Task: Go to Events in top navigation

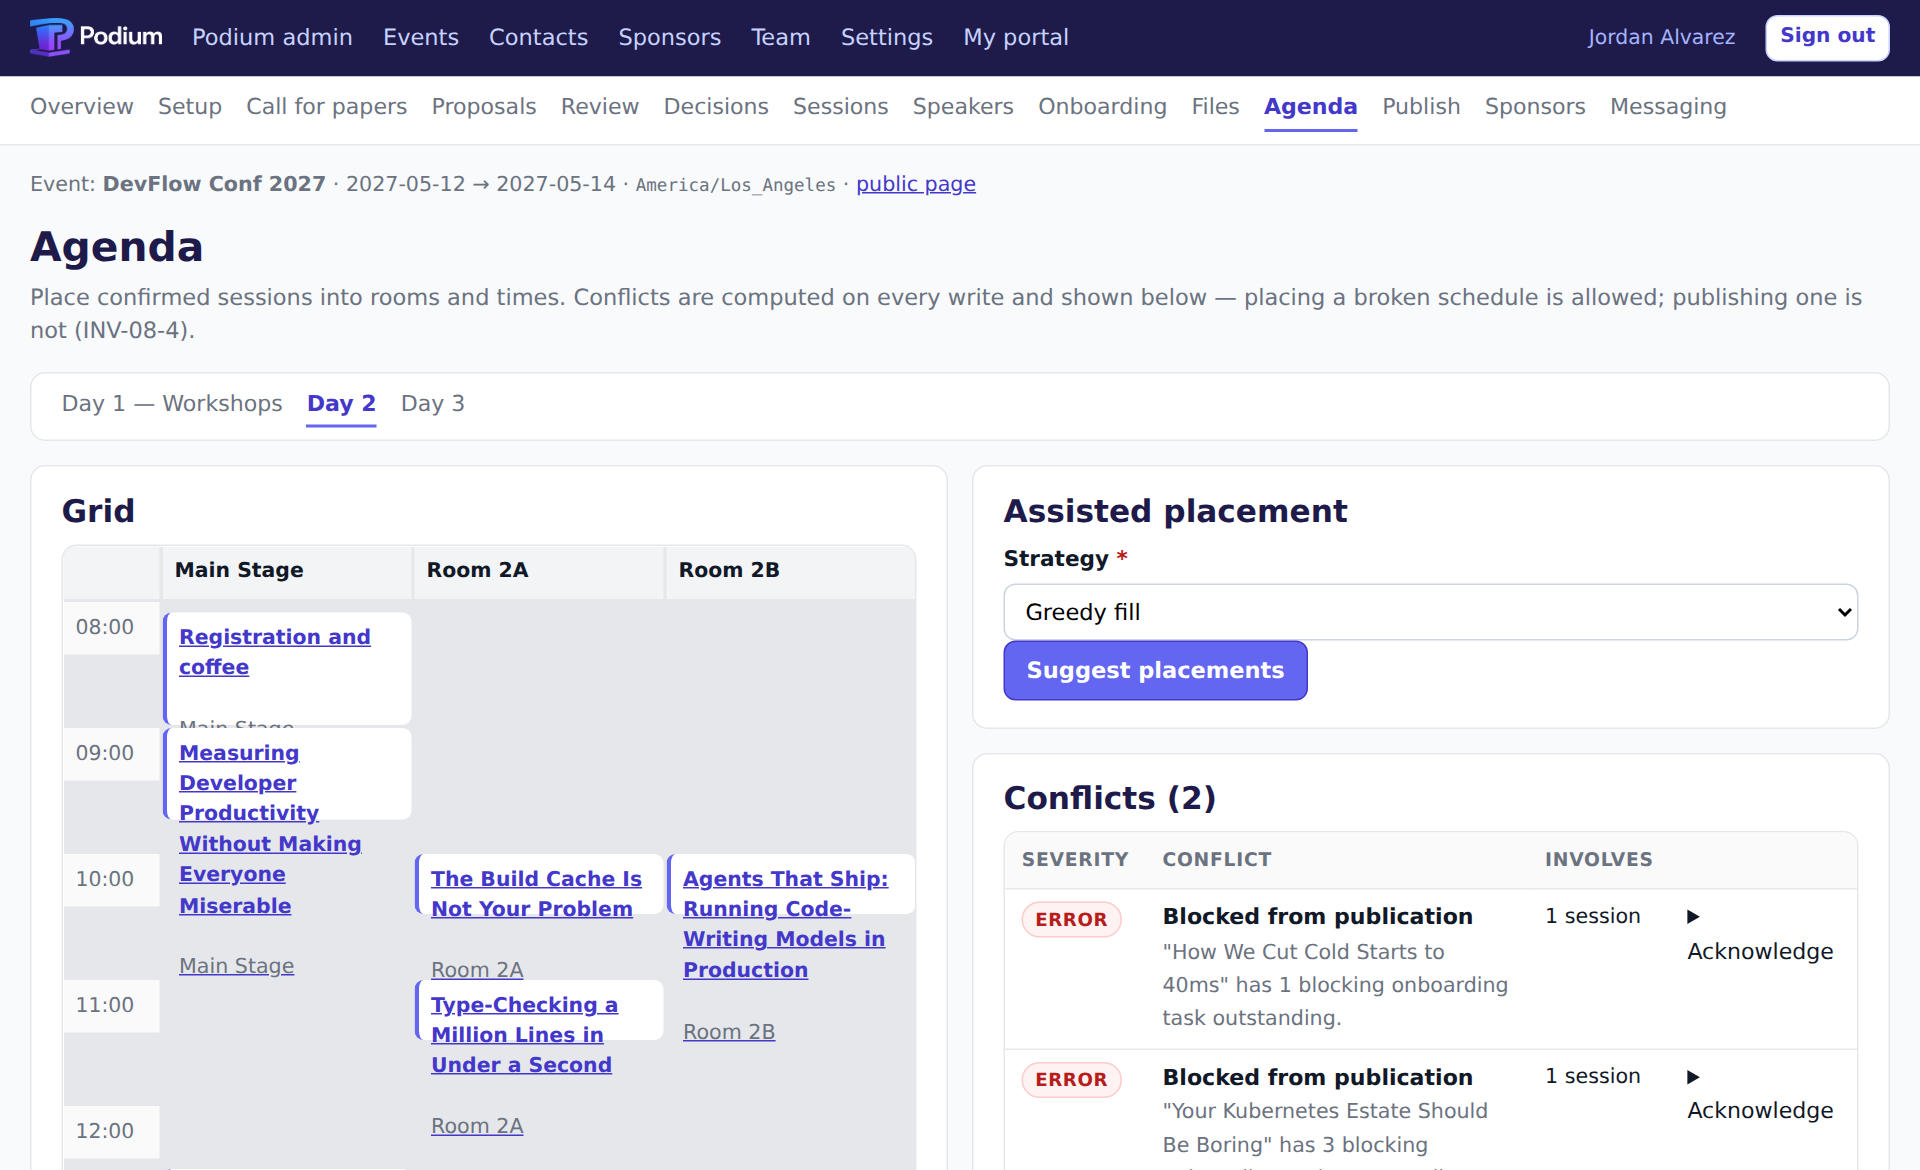Action: 421,37
